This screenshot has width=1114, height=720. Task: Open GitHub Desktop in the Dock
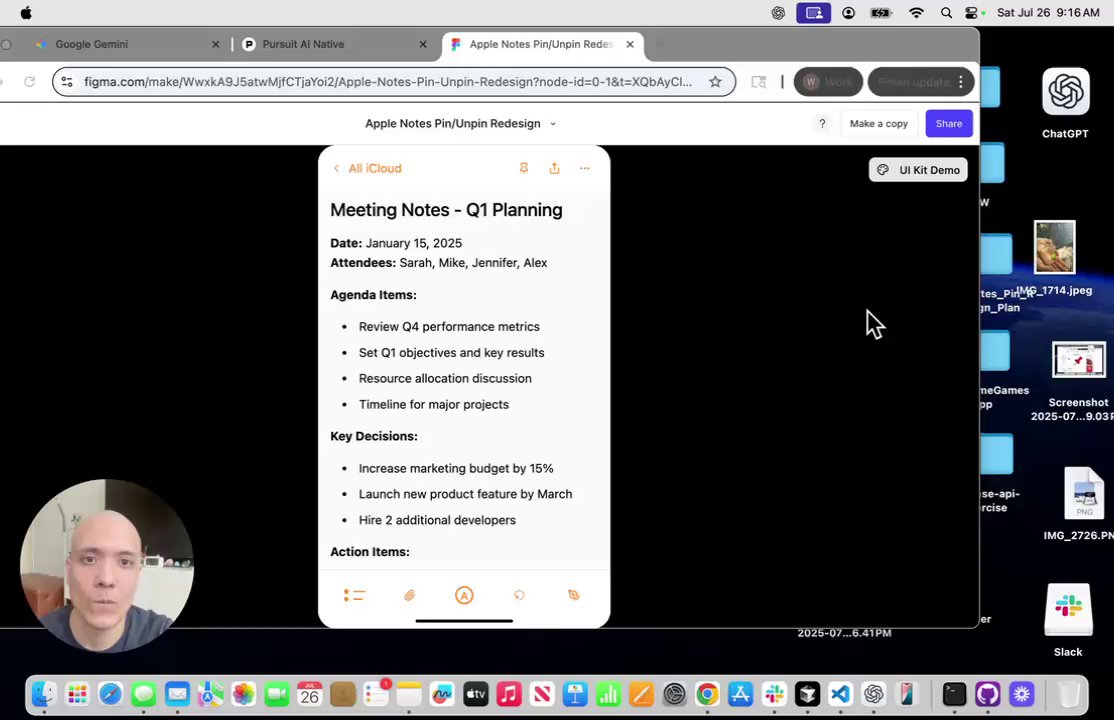988,694
